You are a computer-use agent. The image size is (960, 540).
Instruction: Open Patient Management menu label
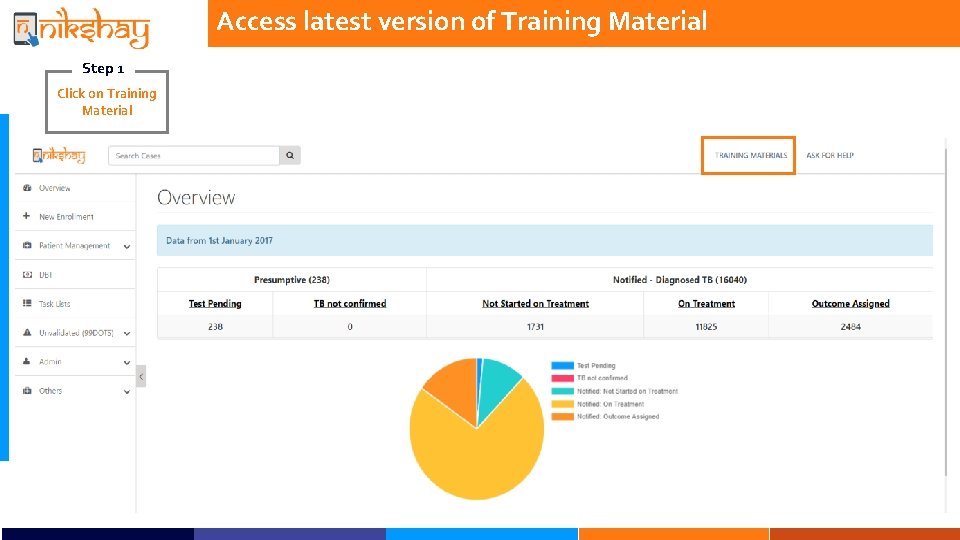point(74,246)
